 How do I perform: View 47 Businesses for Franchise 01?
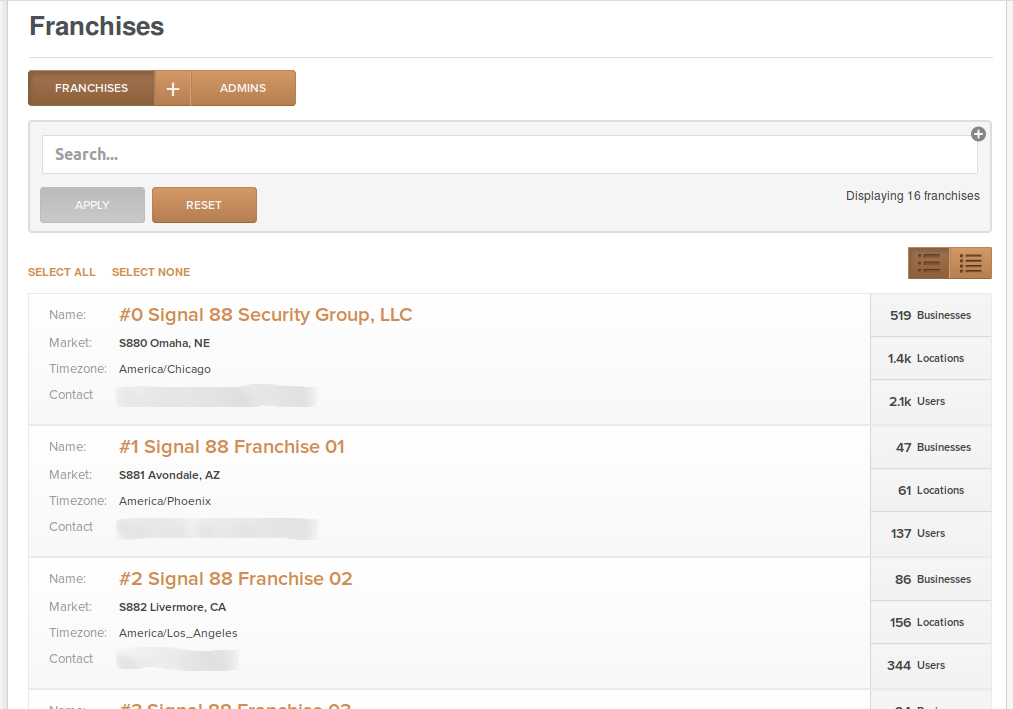[931, 447]
